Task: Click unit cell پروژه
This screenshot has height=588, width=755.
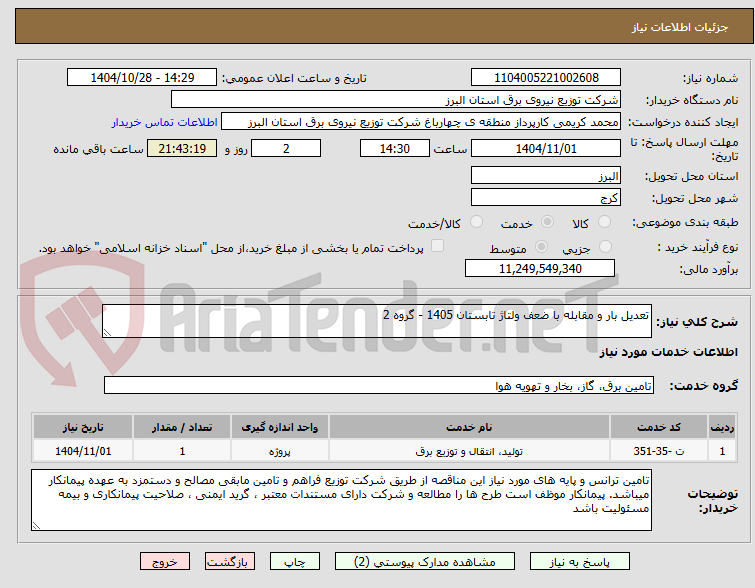Action: click(279, 451)
